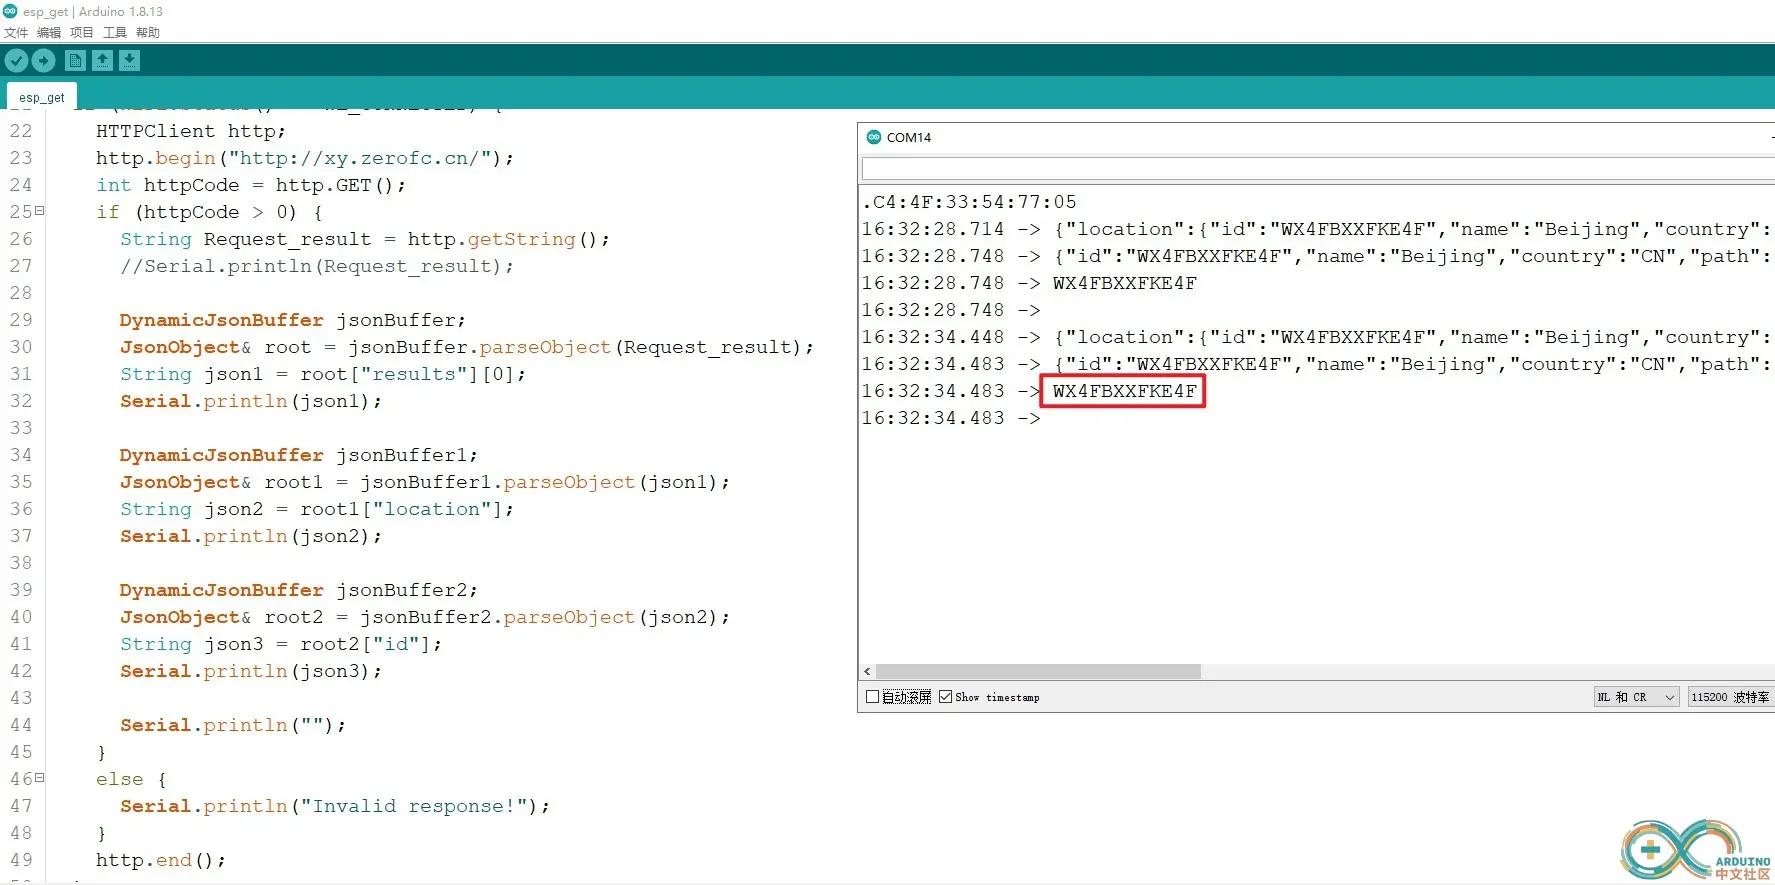Open the 帮助 menu
The height and width of the screenshot is (885, 1775).
148,32
